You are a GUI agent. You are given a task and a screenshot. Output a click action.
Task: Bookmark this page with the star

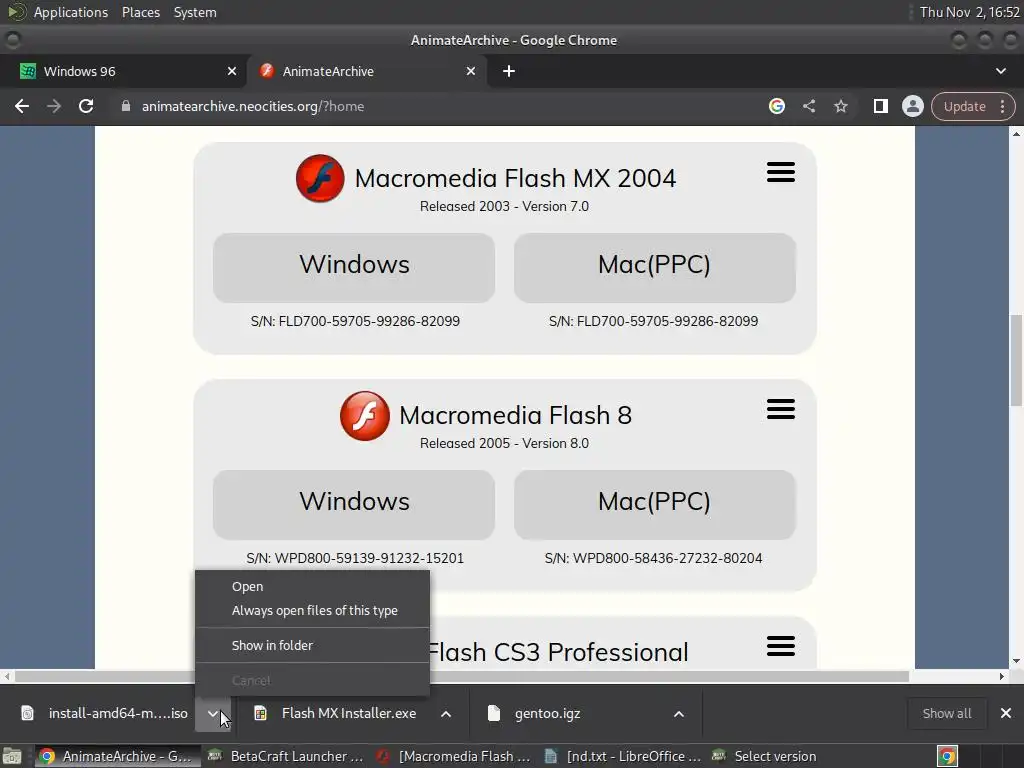coord(840,106)
